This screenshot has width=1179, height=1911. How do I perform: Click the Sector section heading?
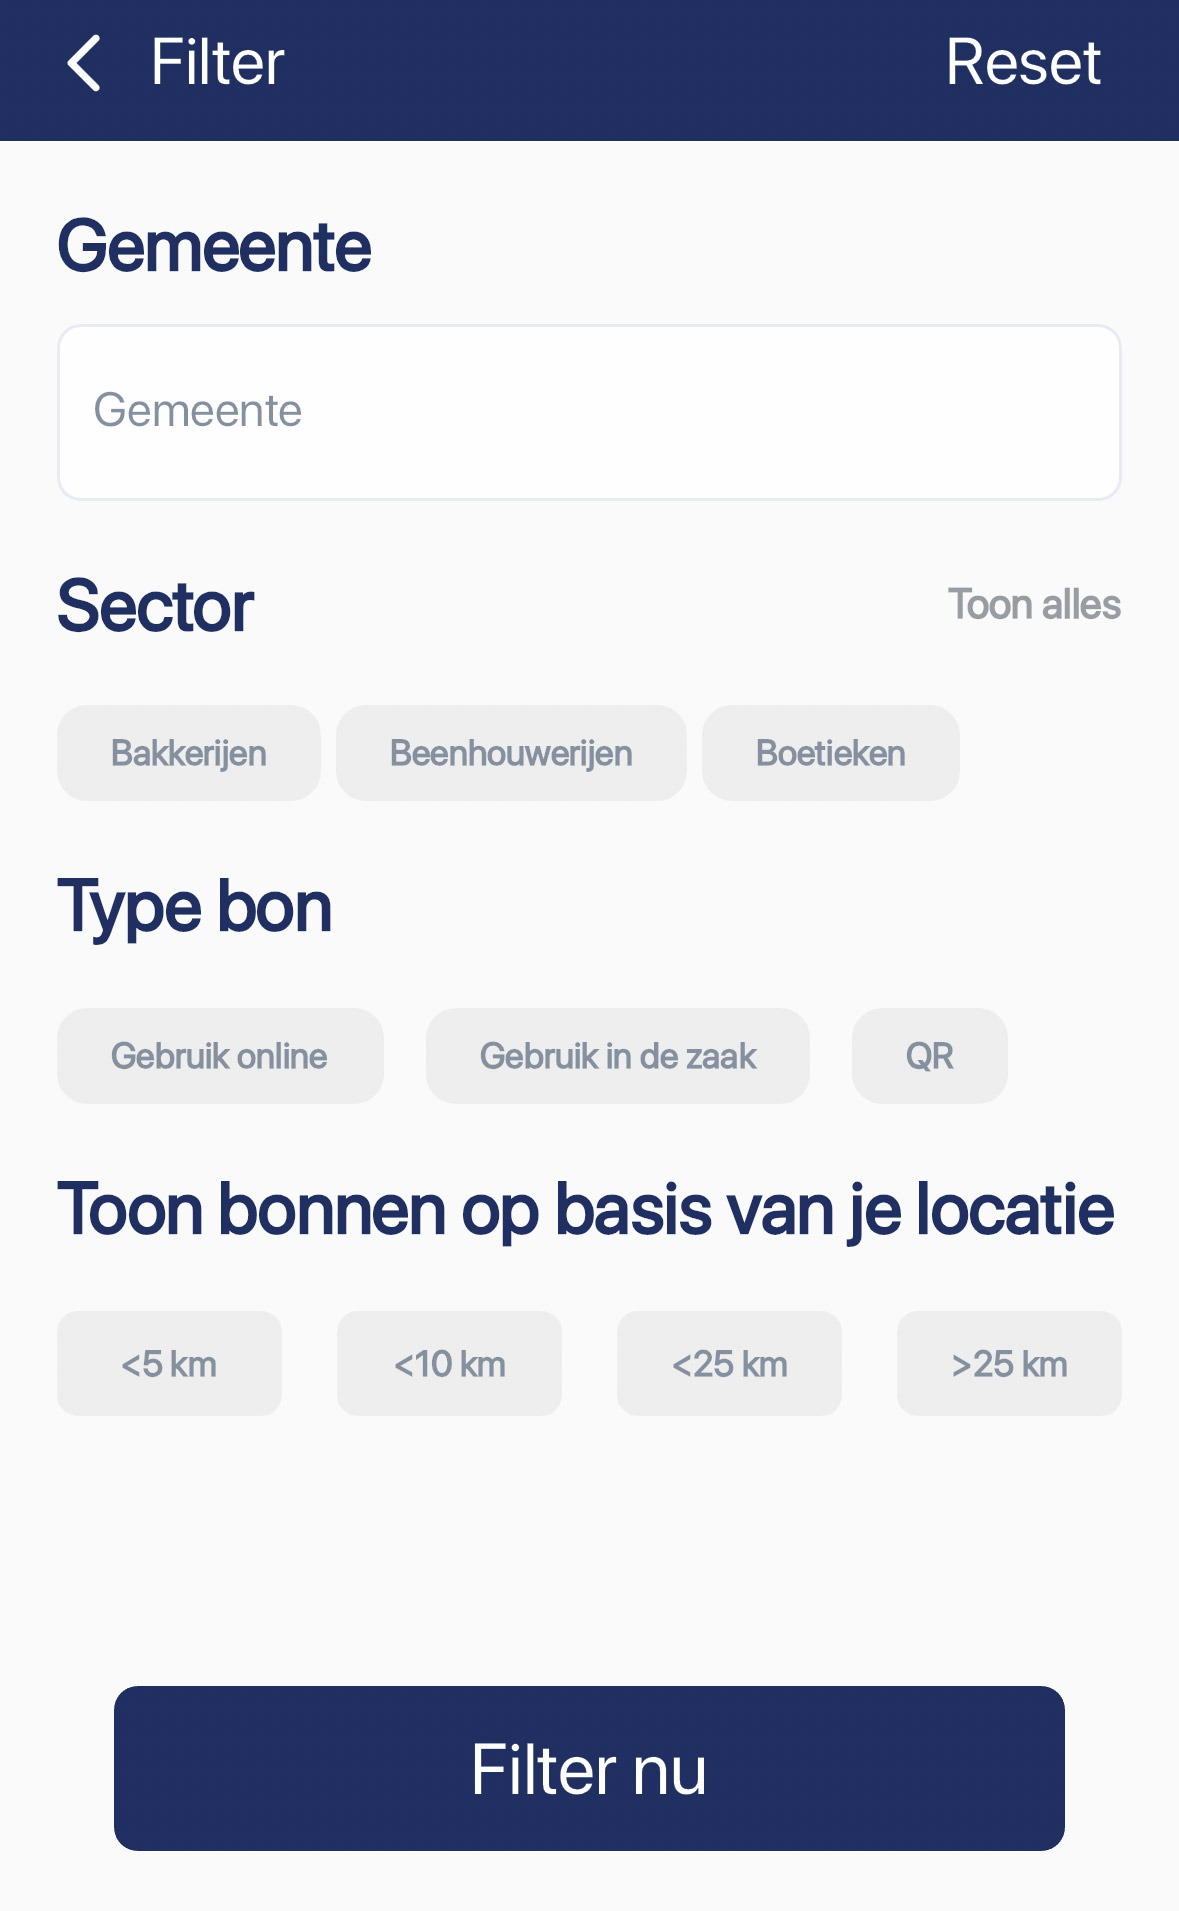(x=156, y=606)
